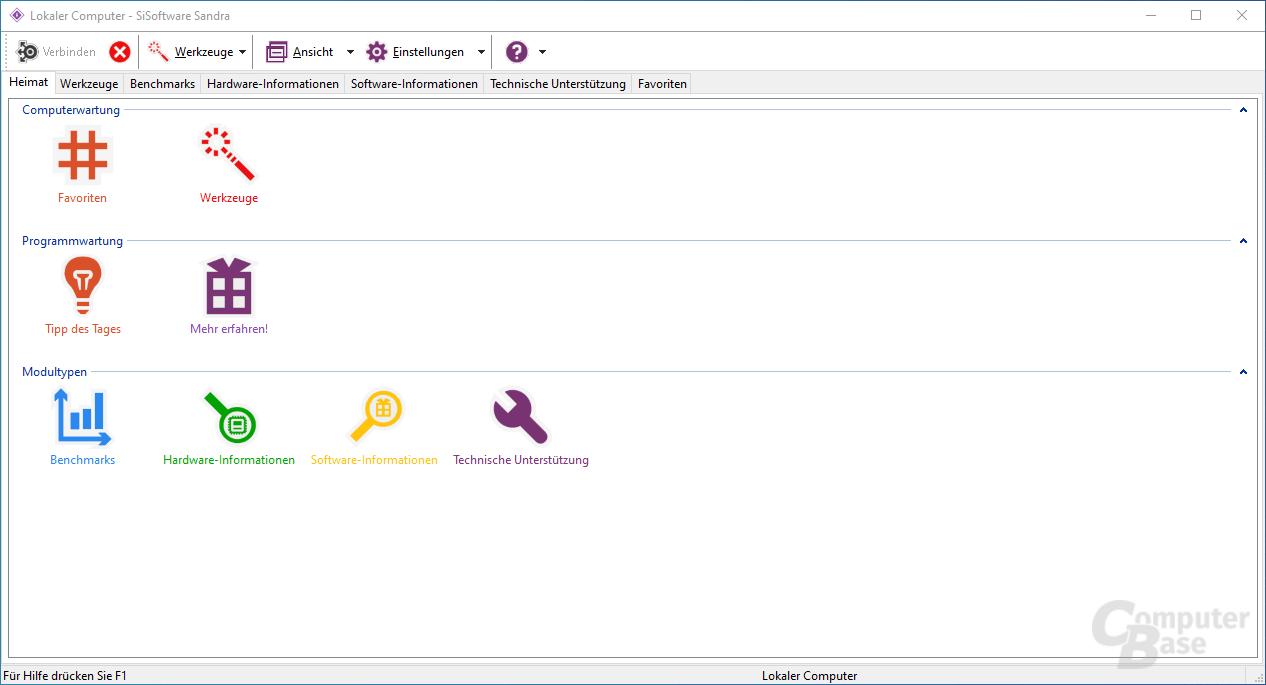Select the Hardware-Informationen magnifier icon
1266x685 pixels.
coord(228,417)
